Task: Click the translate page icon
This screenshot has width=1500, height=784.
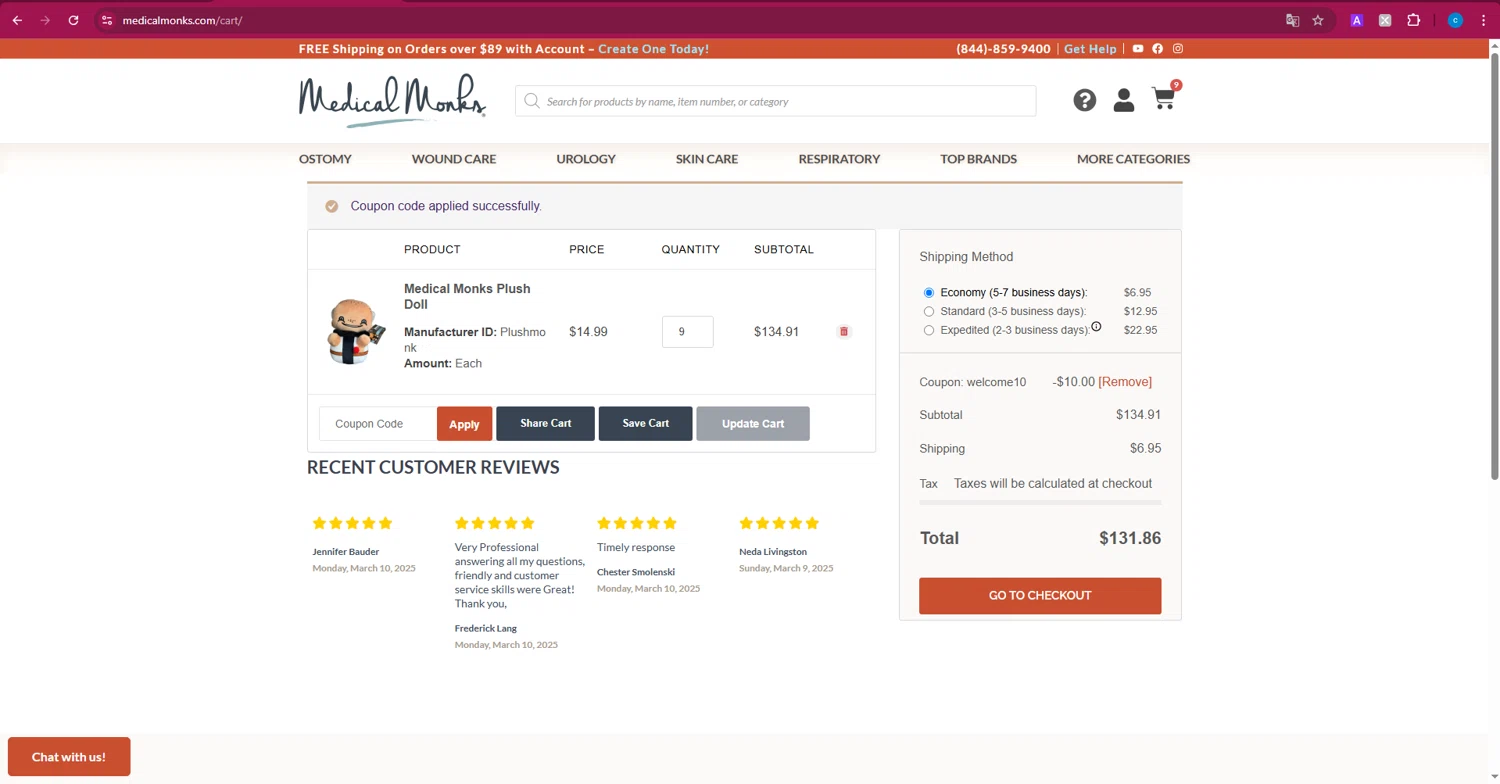Action: 1292,20
